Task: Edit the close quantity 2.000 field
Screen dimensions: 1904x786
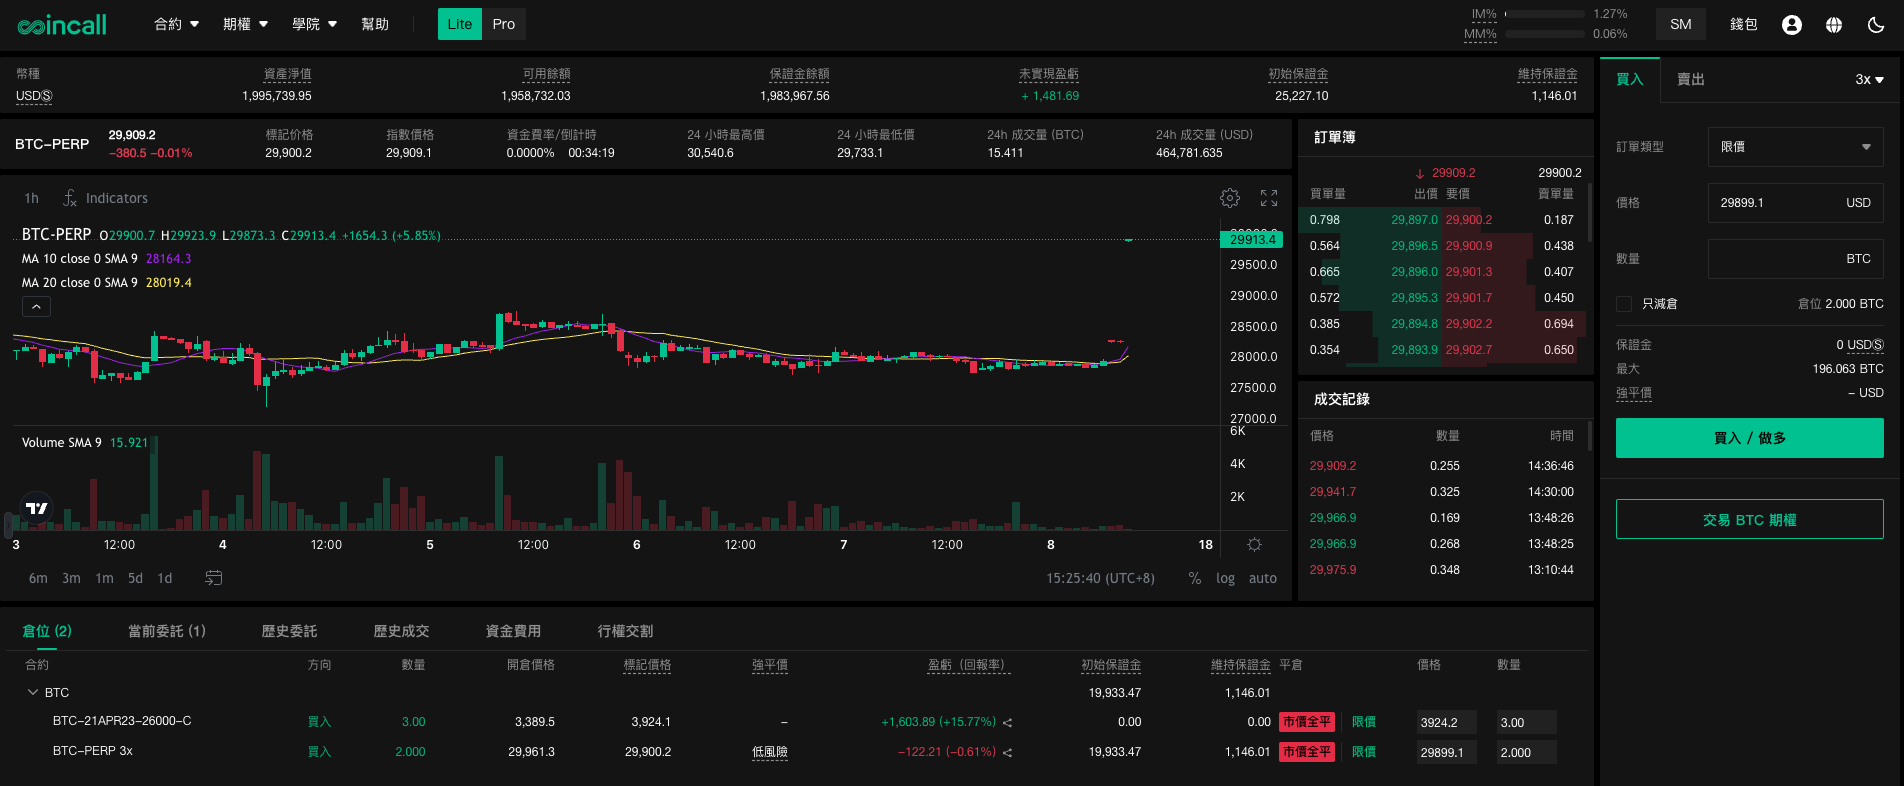Action: [x=1526, y=753]
